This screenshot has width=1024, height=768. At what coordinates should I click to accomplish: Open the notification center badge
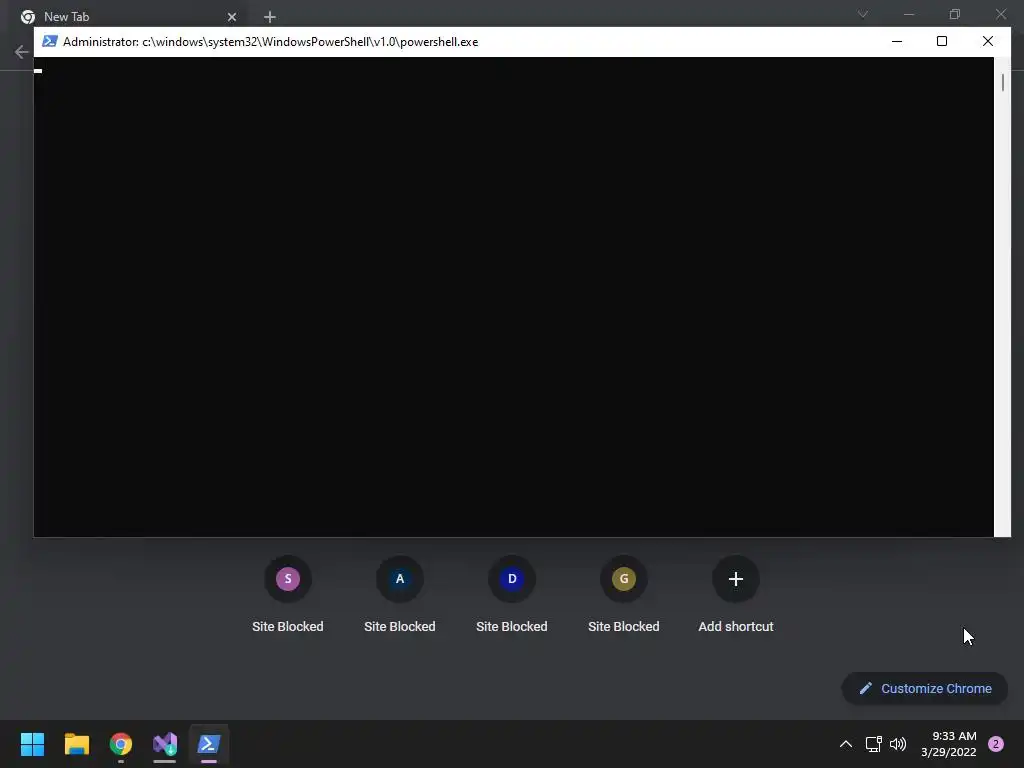(995, 744)
